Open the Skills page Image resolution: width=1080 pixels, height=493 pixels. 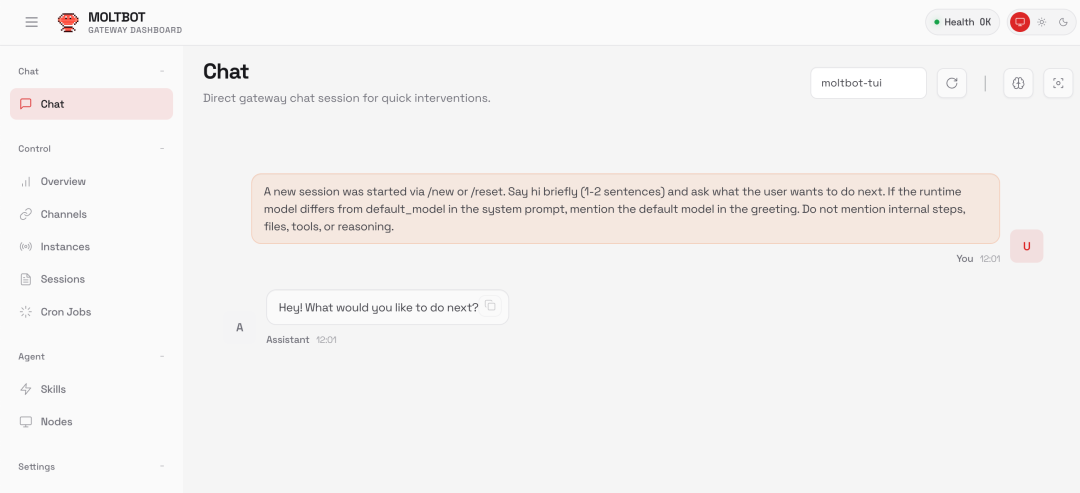53,389
